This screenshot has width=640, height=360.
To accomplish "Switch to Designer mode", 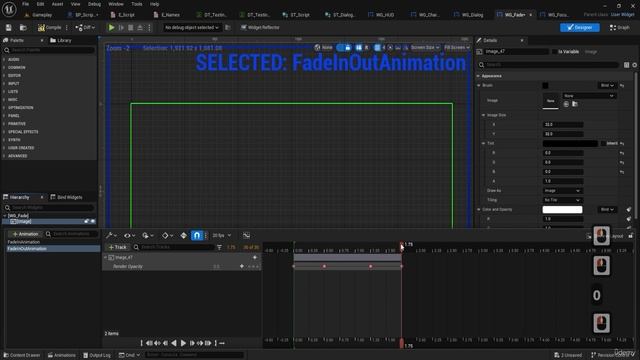I will 580,27.
